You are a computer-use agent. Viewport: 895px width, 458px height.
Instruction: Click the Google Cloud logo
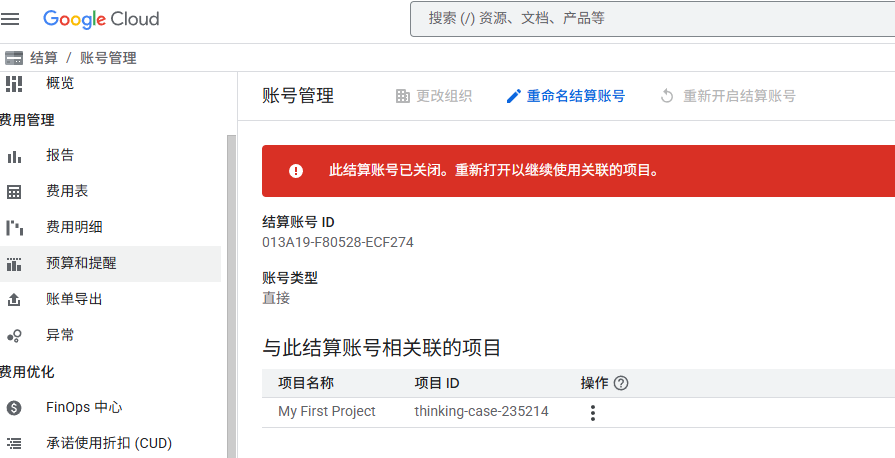[x=101, y=19]
